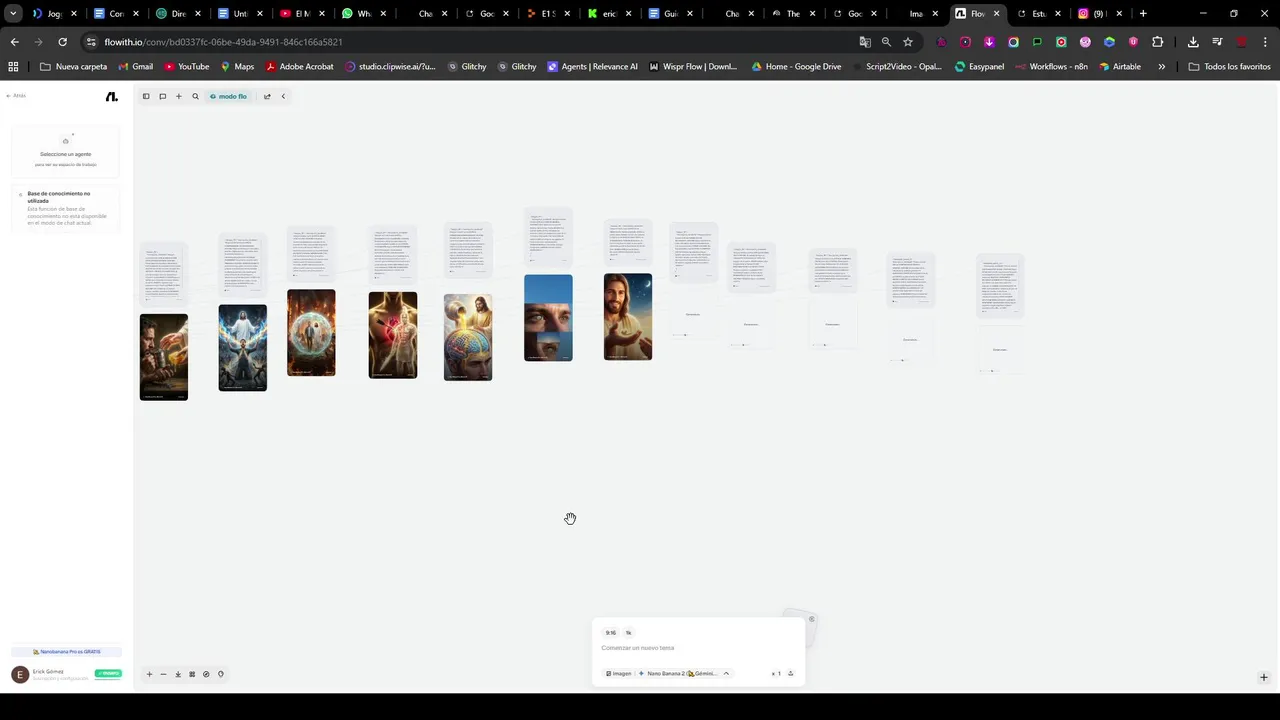Select the Imagen mode button

click(x=619, y=673)
